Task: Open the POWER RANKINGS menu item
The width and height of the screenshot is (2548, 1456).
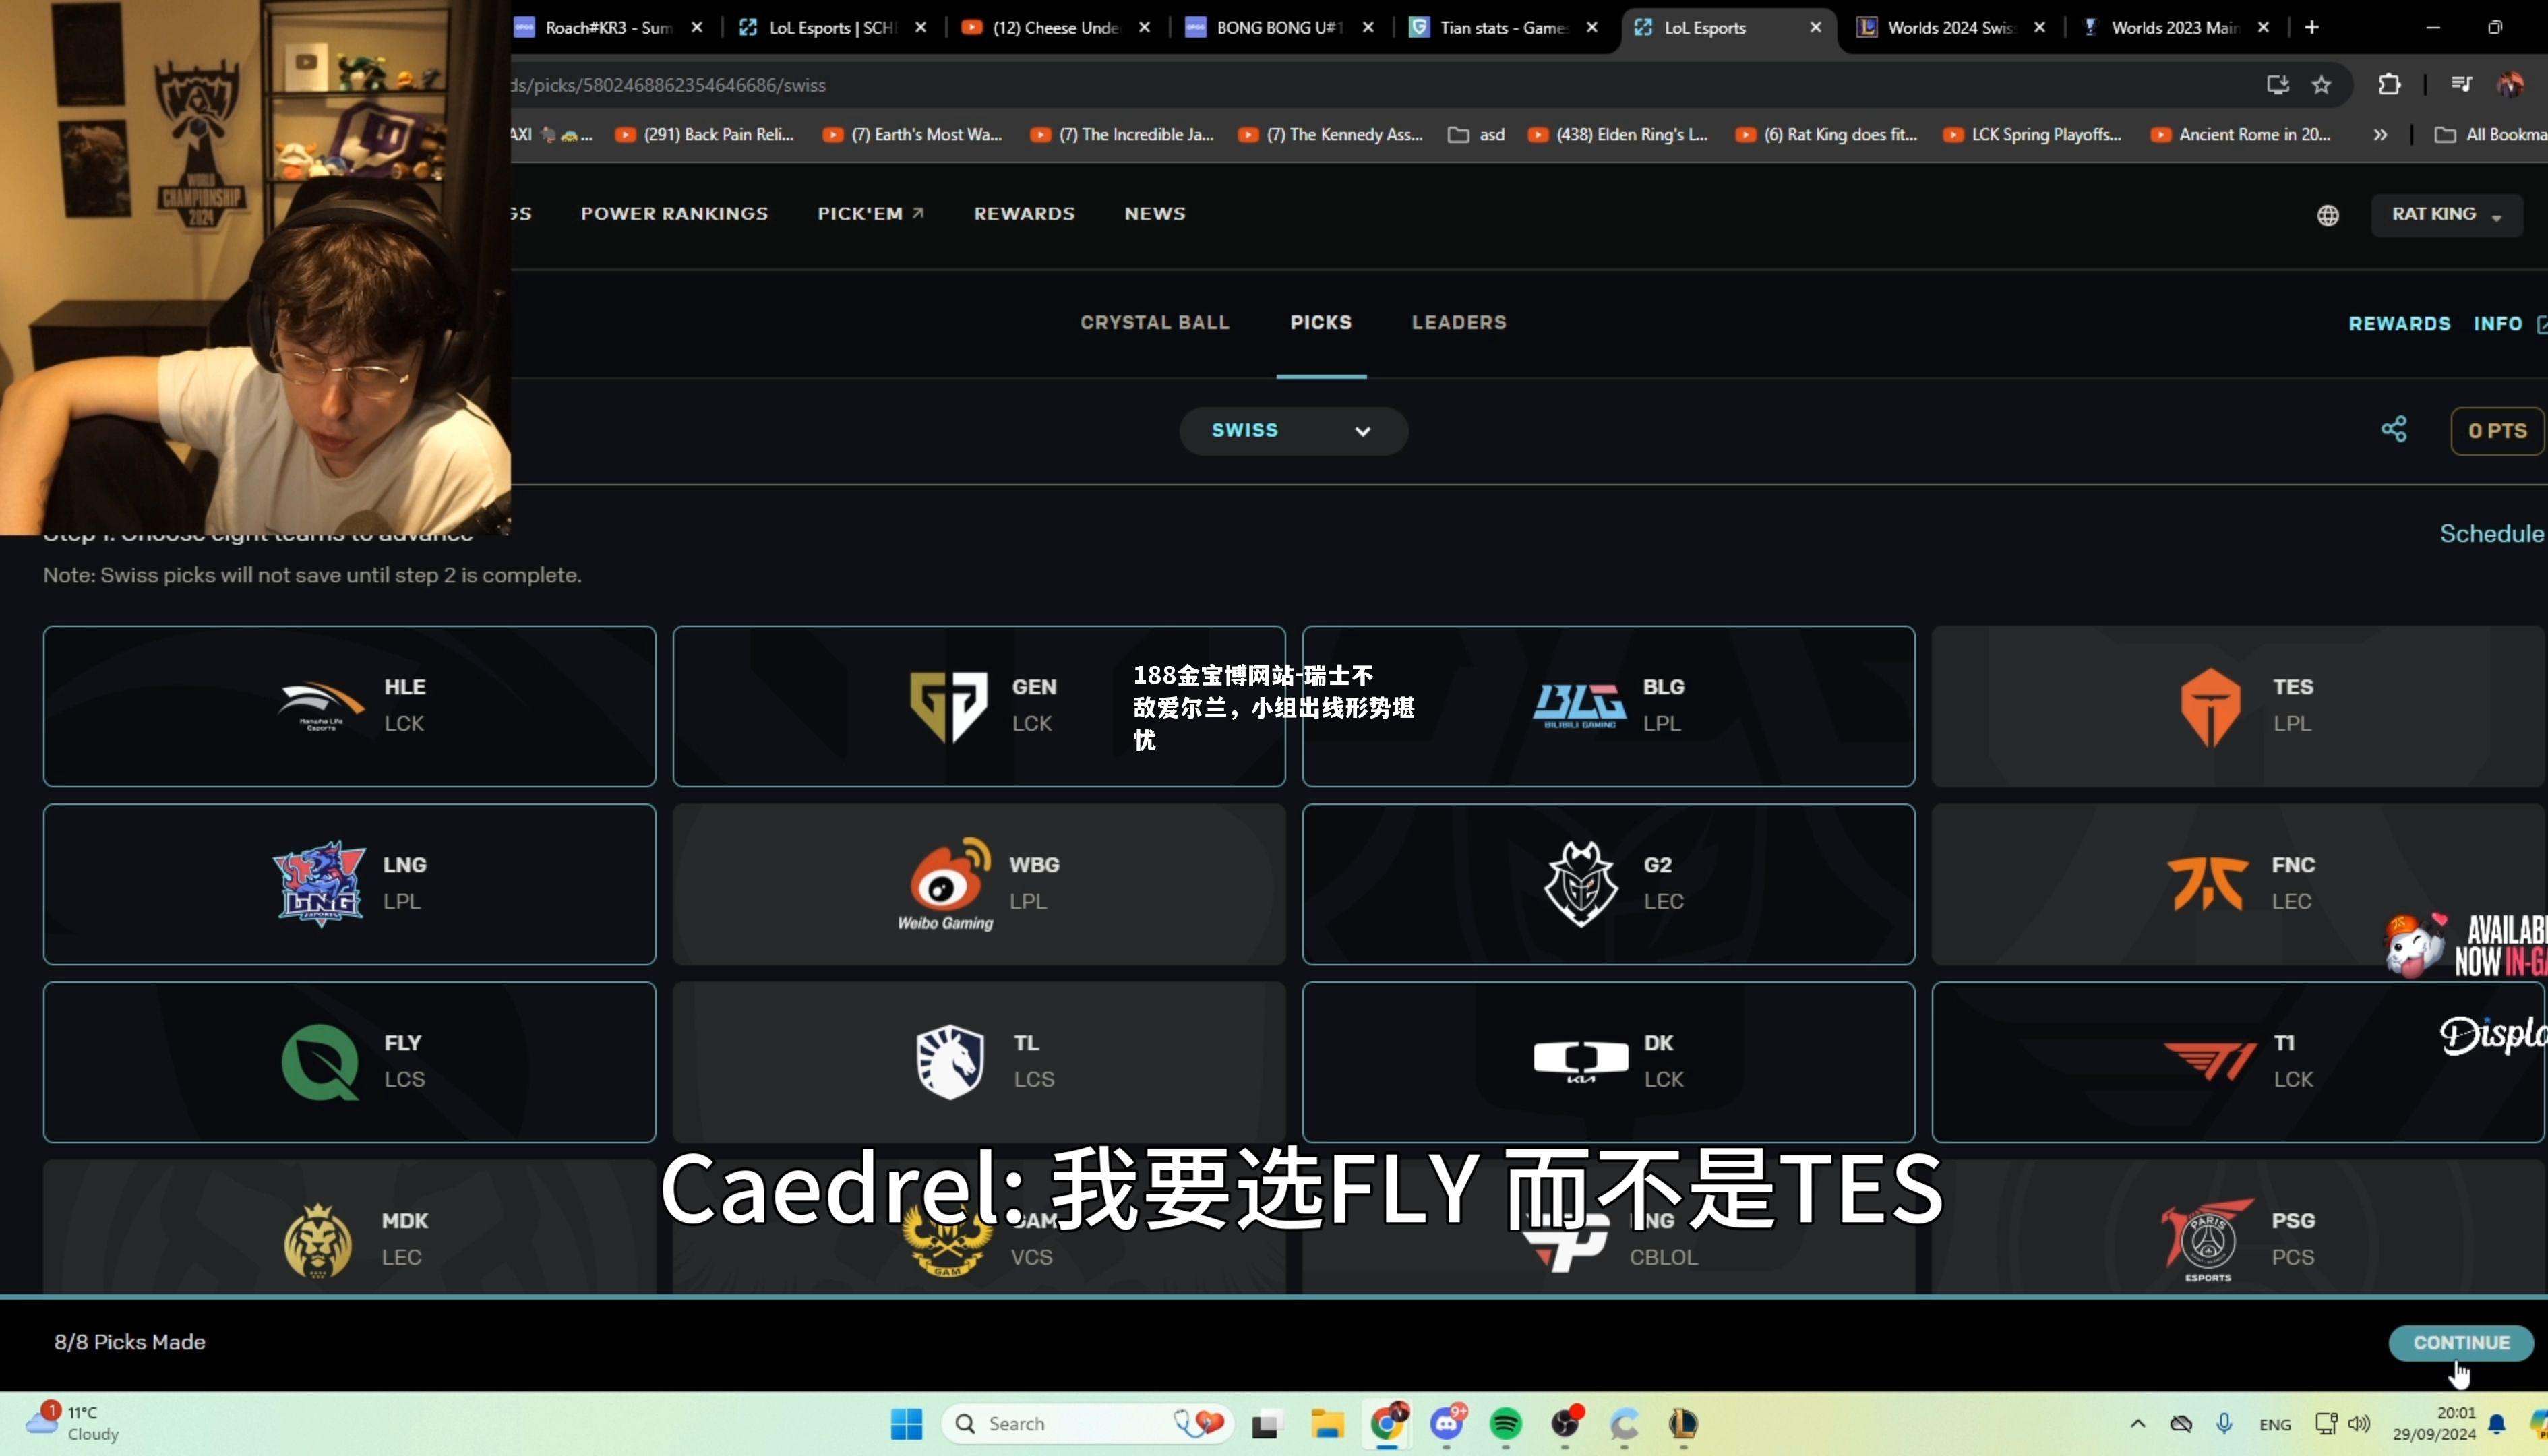Action: pyautogui.click(x=674, y=212)
